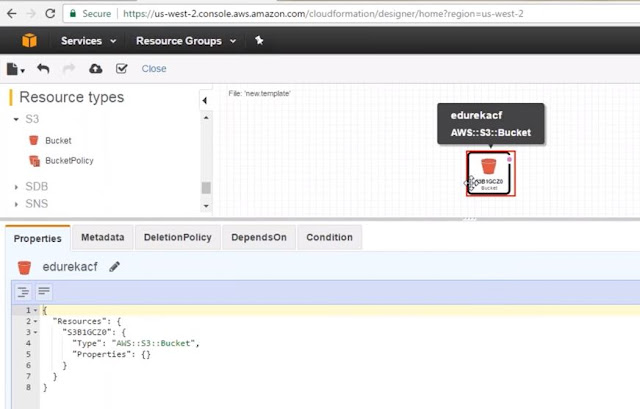Switch to the Condition tab
Screen dimensions: 640x409
[329, 237]
